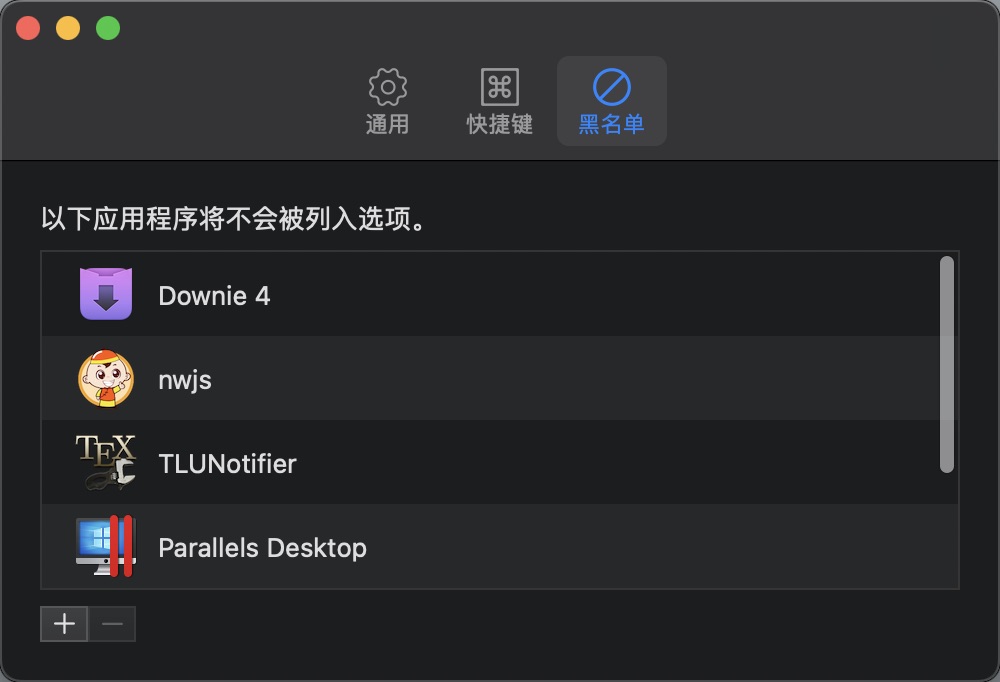
Task: Click the blacklist list vertical scrollbar
Action: (947, 364)
